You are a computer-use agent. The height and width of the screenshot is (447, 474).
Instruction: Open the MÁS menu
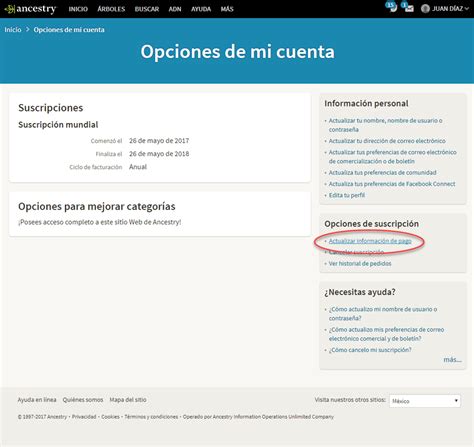coord(227,9)
